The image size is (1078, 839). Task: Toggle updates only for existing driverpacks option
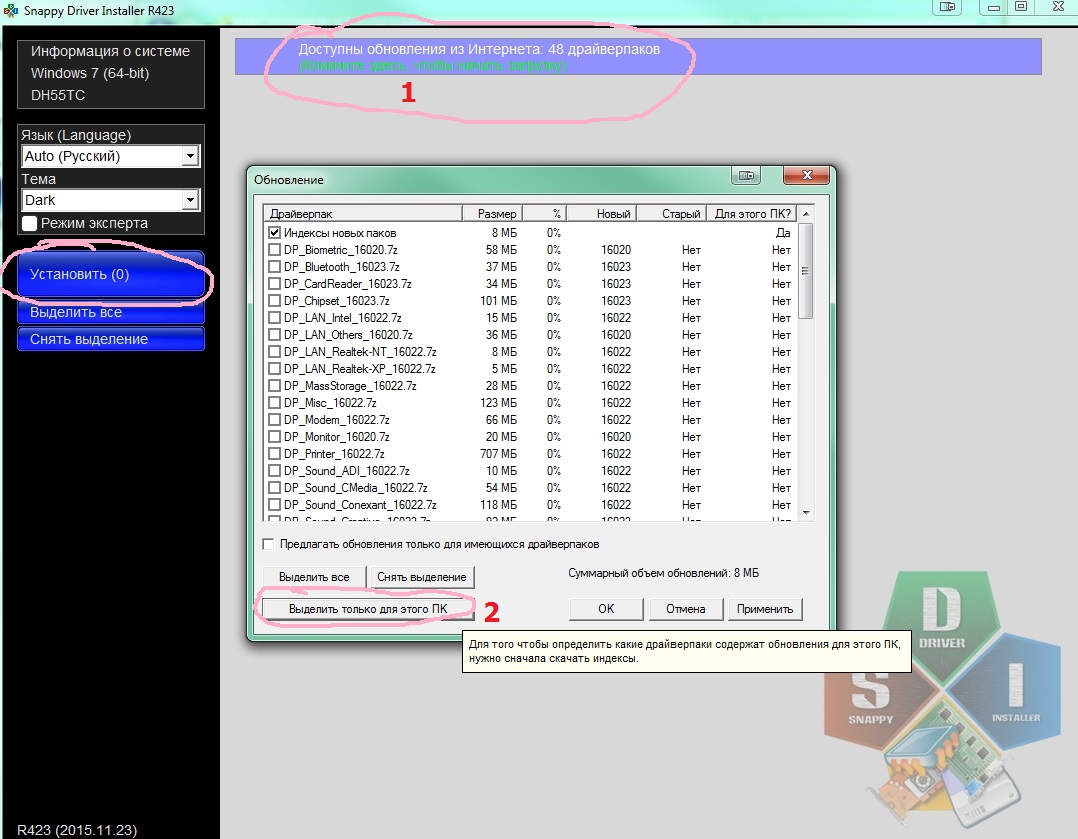pyautogui.click(x=268, y=545)
